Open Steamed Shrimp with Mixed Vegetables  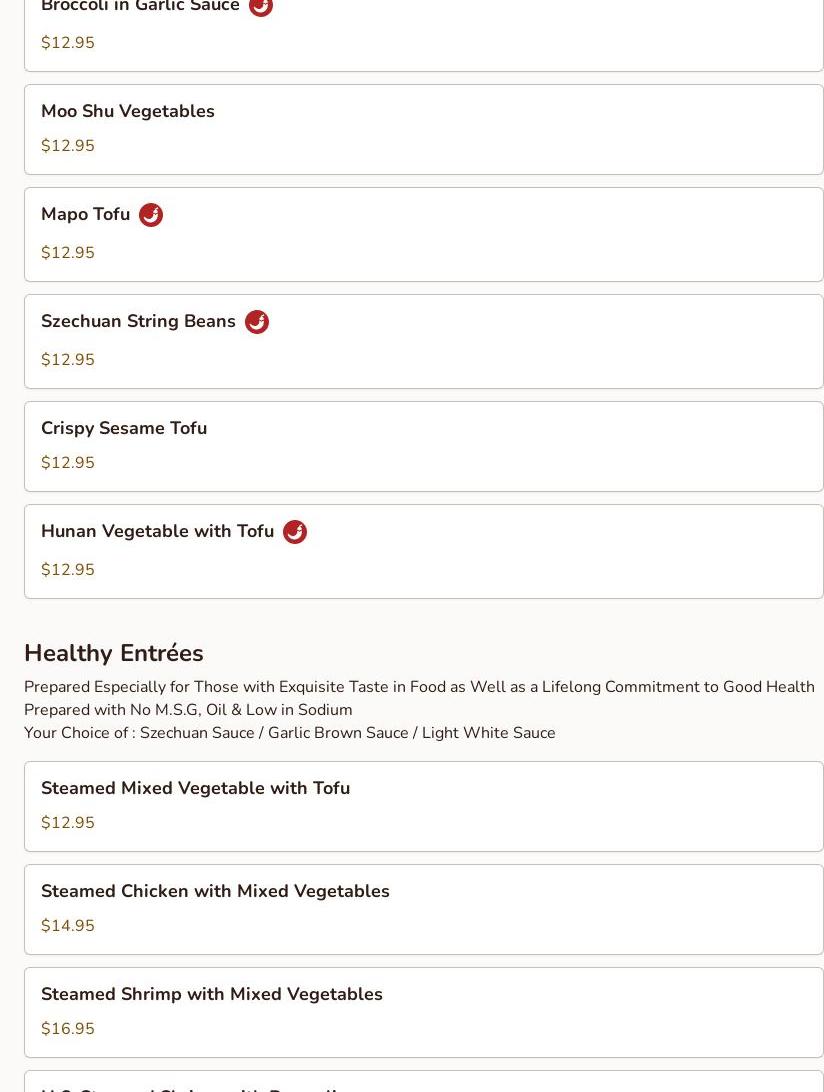423,1013
